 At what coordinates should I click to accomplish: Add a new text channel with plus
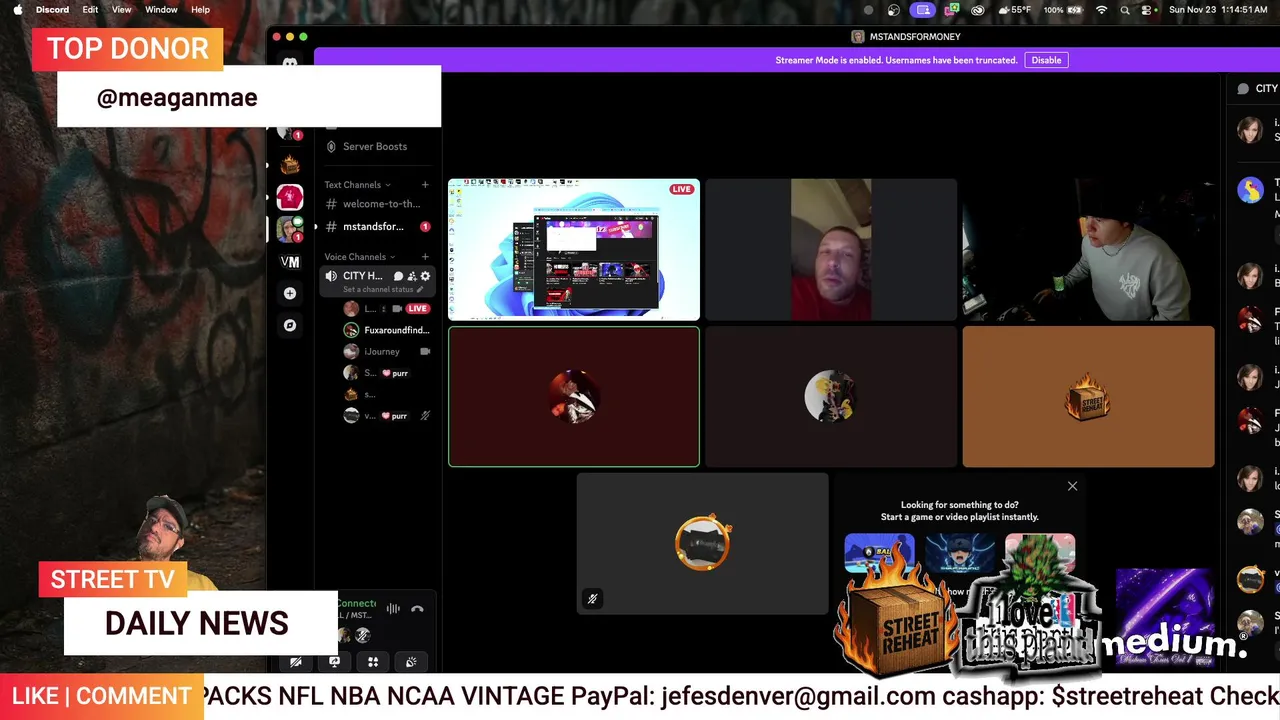[x=425, y=185]
